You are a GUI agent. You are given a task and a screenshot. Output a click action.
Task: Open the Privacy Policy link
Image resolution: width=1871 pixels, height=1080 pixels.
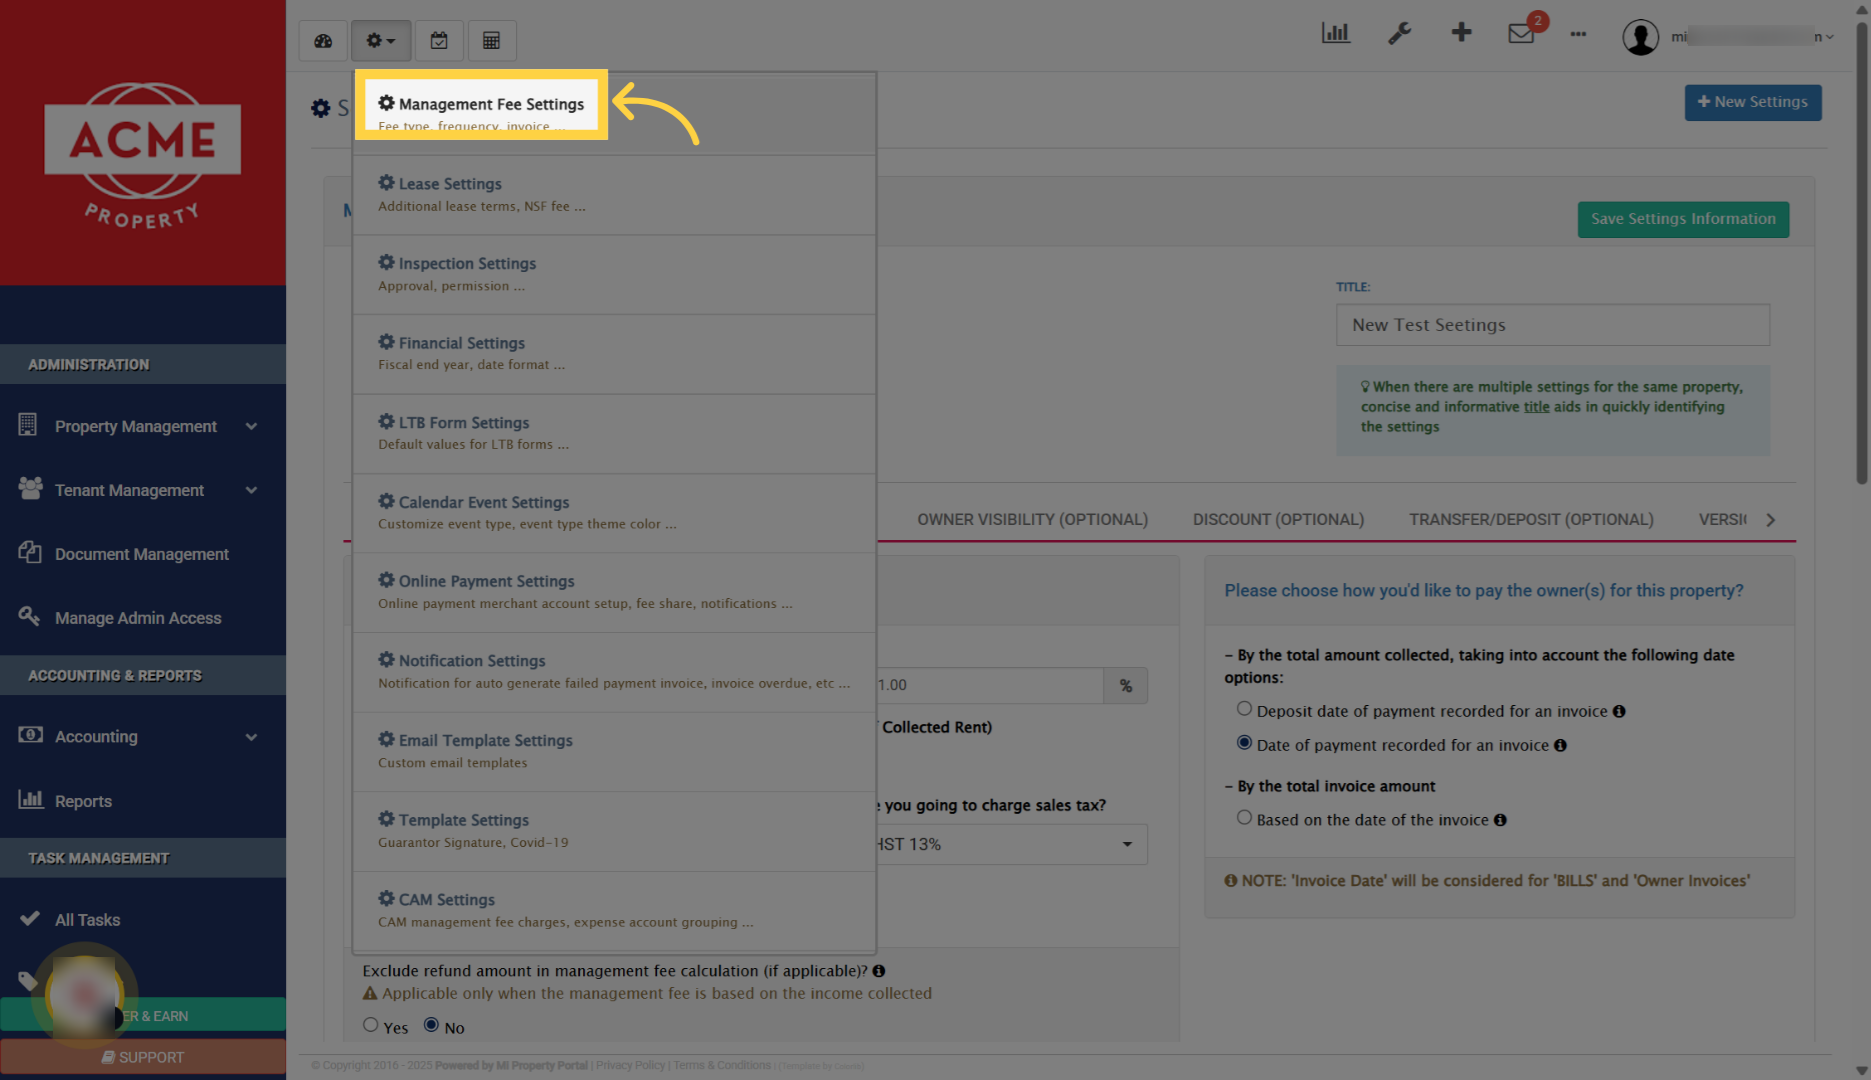[x=630, y=1065]
